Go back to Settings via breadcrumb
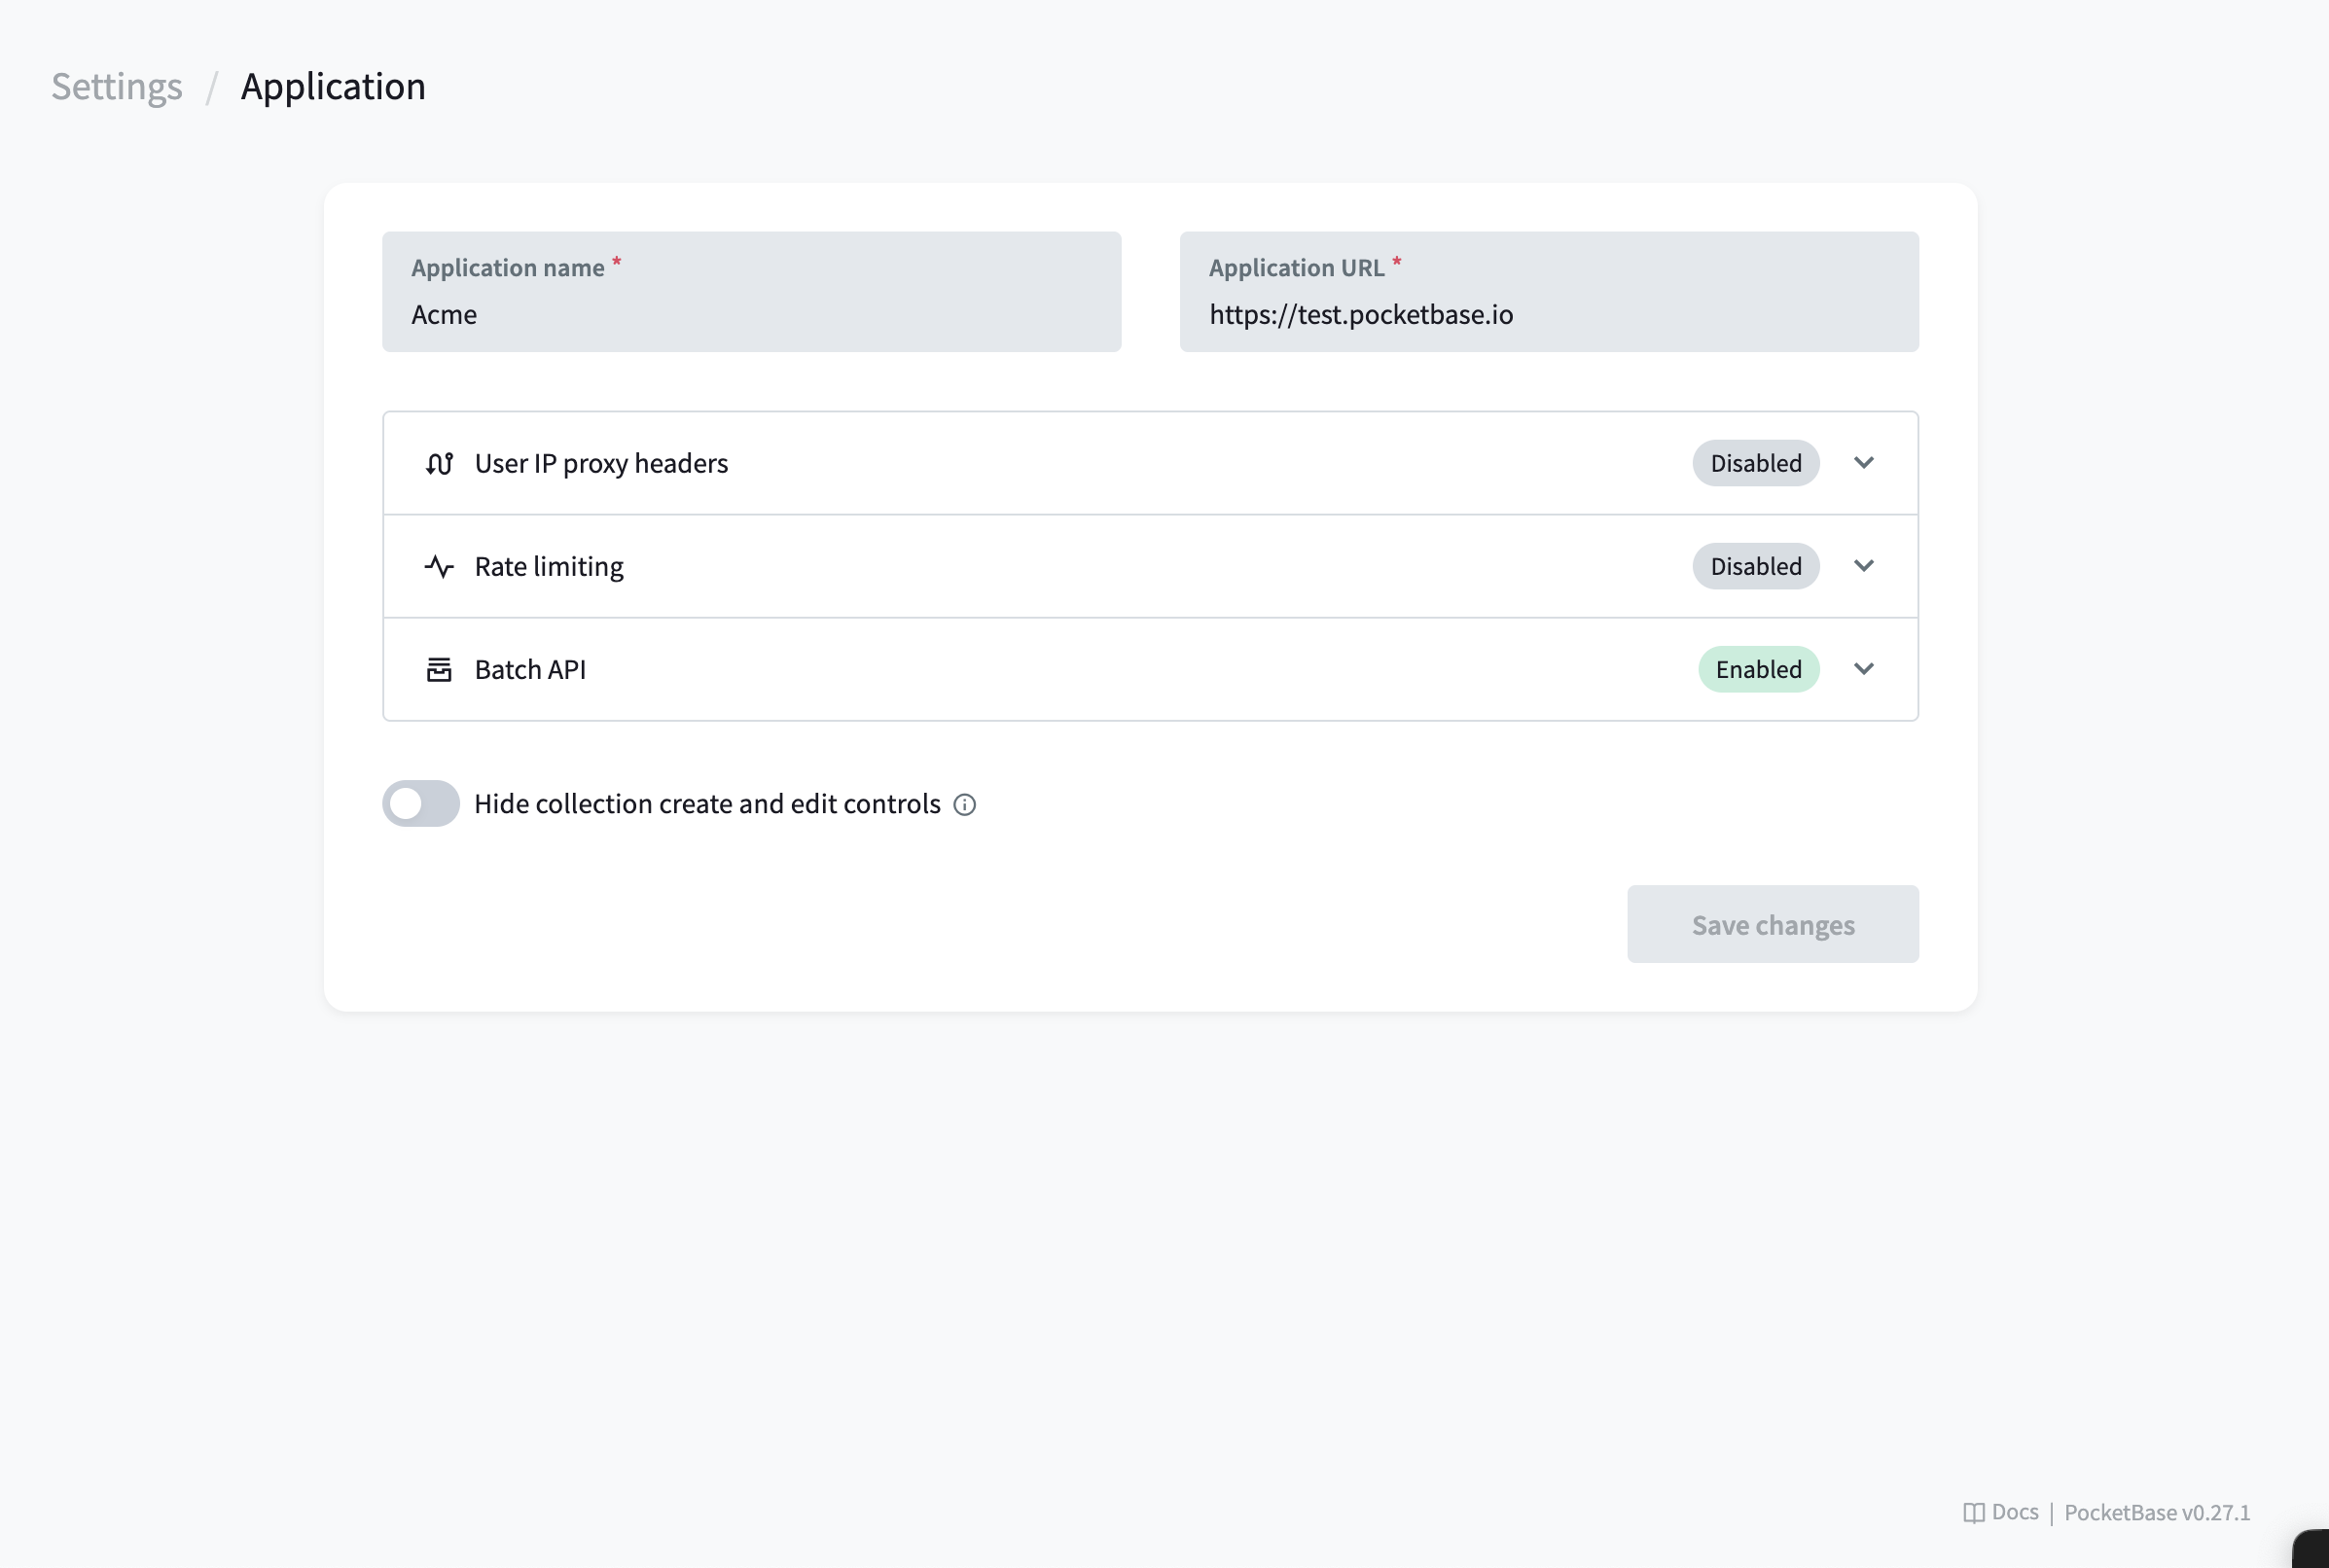 (116, 87)
